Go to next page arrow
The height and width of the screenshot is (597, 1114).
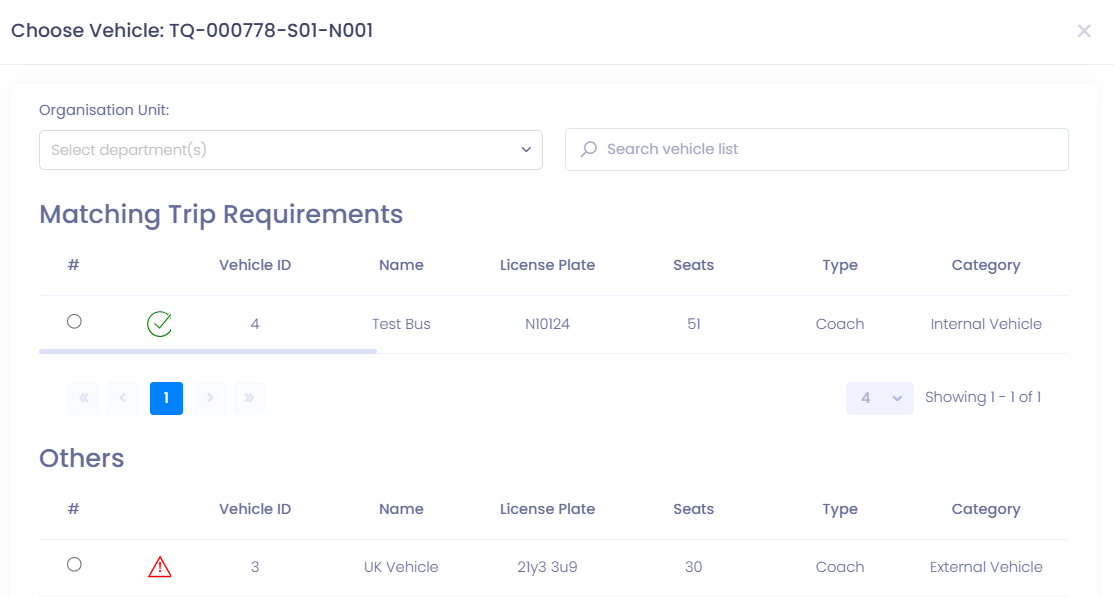pos(210,398)
